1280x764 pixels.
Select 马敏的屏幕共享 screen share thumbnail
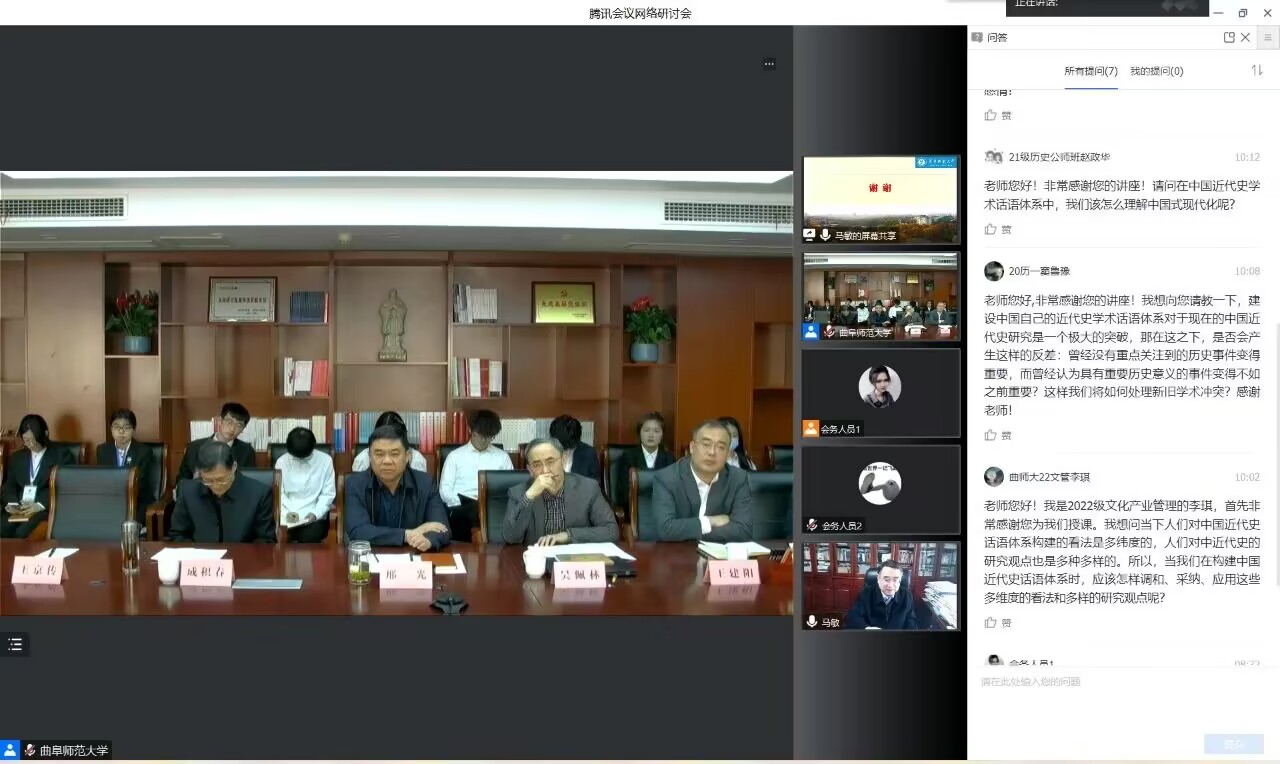pyautogui.click(x=880, y=199)
